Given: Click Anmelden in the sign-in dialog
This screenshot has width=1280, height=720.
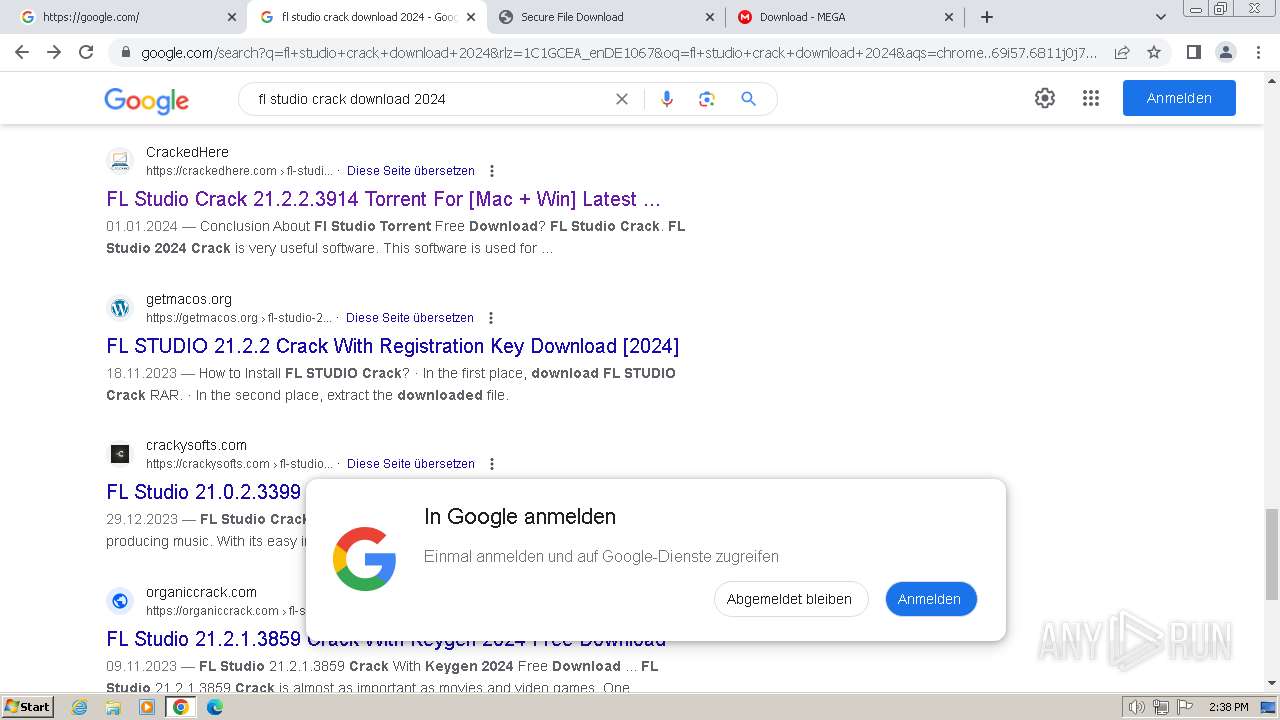Looking at the screenshot, I should coord(930,599).
